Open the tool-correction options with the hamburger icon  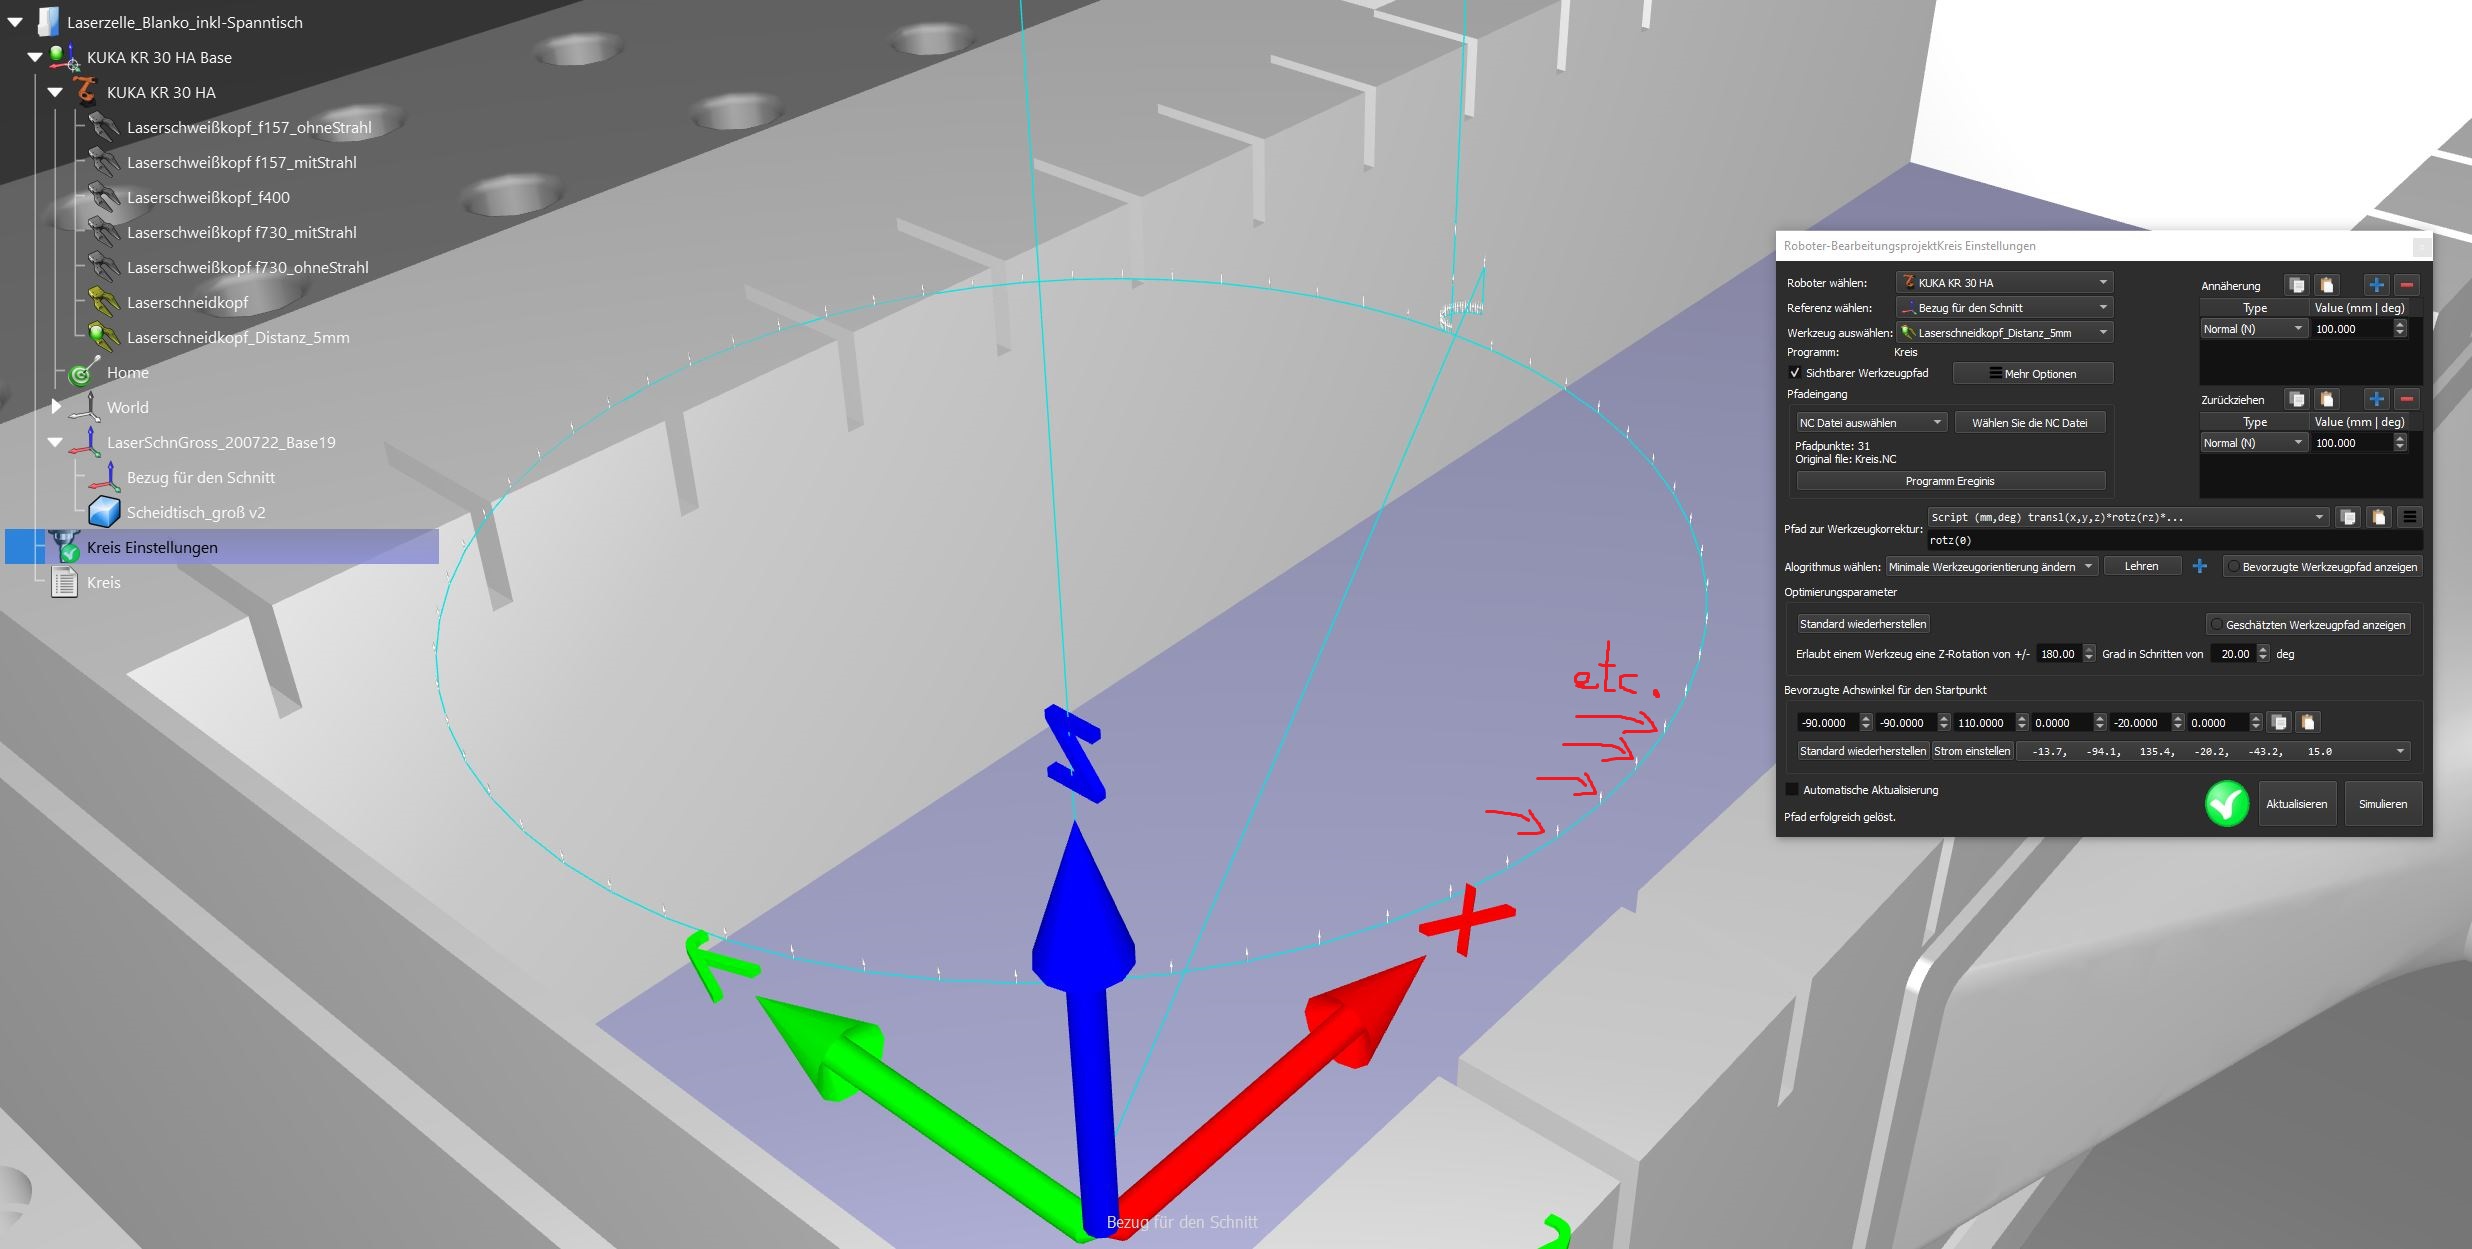click(x=2410, y=517)
